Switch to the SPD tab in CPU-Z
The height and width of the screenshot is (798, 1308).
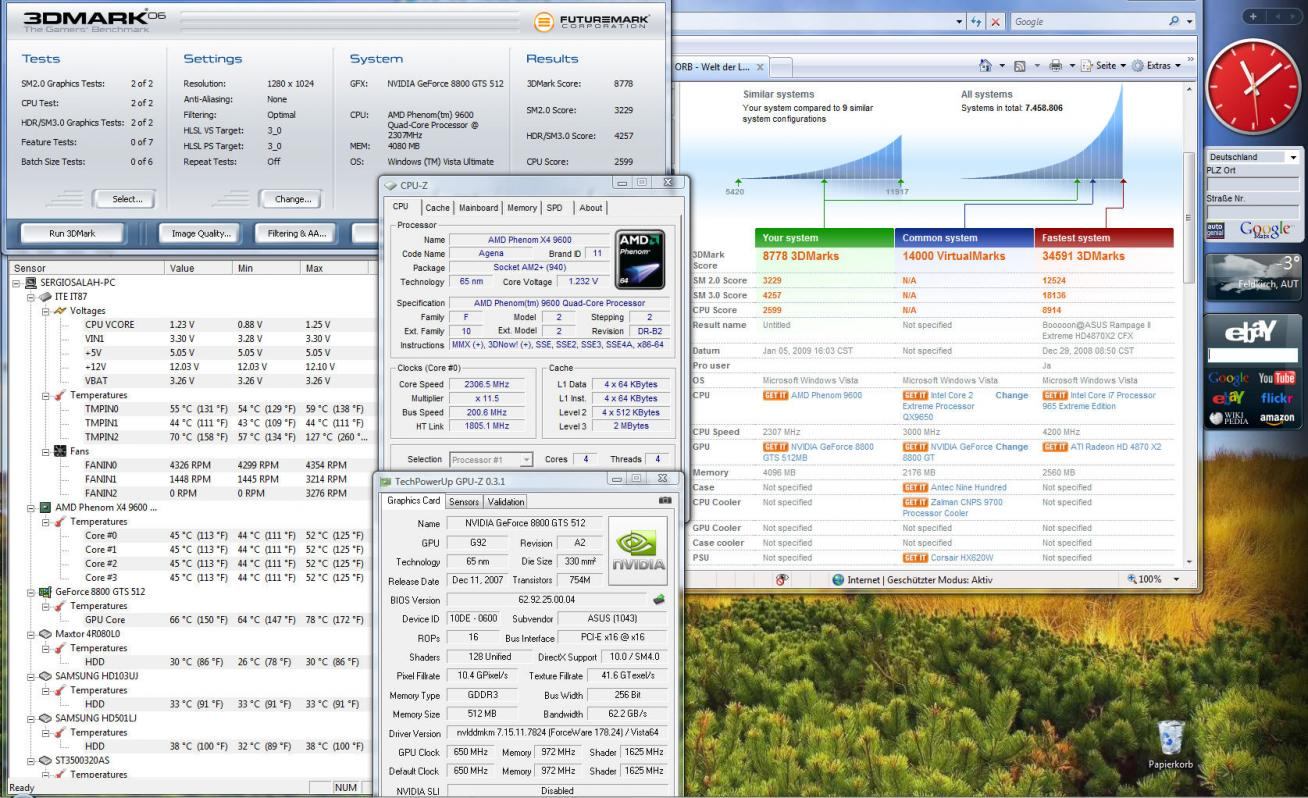[554, 208]
